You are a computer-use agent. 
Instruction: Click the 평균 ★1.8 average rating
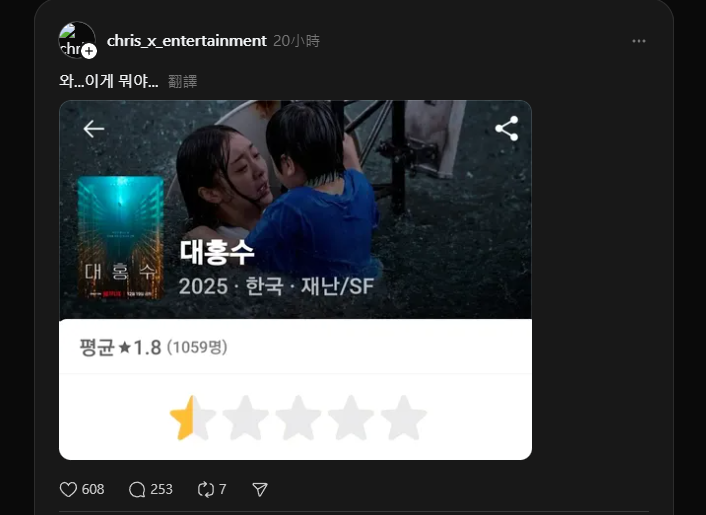[x=120, y=348]
